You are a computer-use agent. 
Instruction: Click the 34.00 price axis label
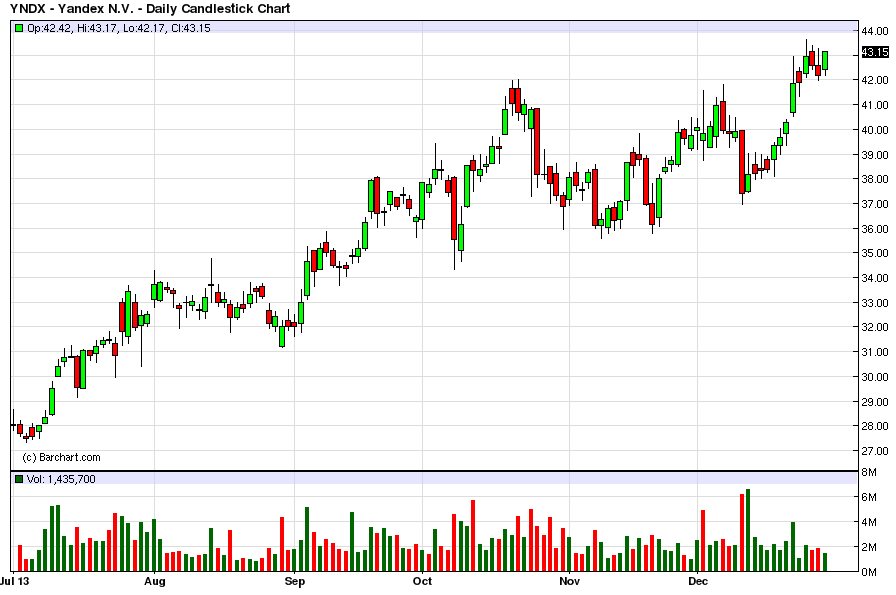pyautogui.click(x=875, y=278)
